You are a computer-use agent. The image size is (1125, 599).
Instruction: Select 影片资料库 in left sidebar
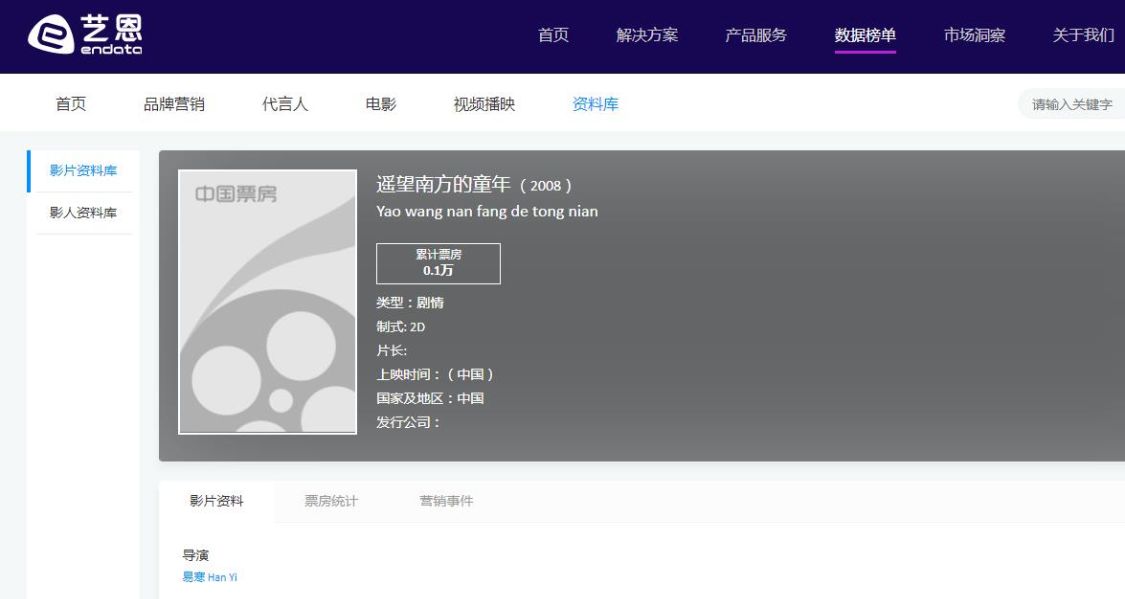pos(83,171)
